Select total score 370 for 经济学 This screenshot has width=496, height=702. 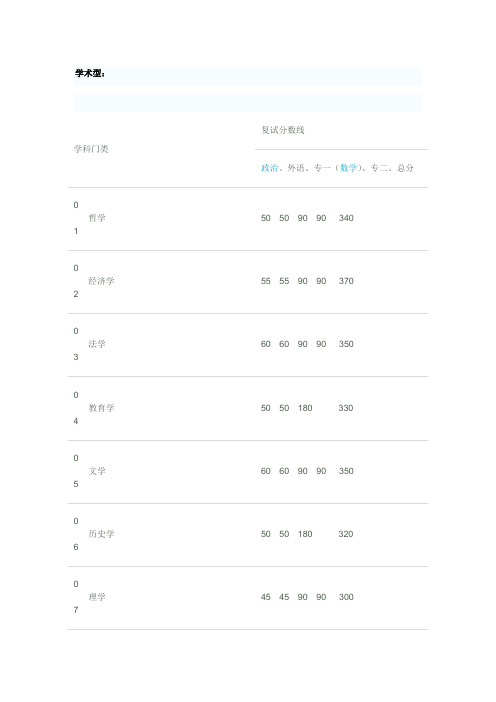pos(346,281)
